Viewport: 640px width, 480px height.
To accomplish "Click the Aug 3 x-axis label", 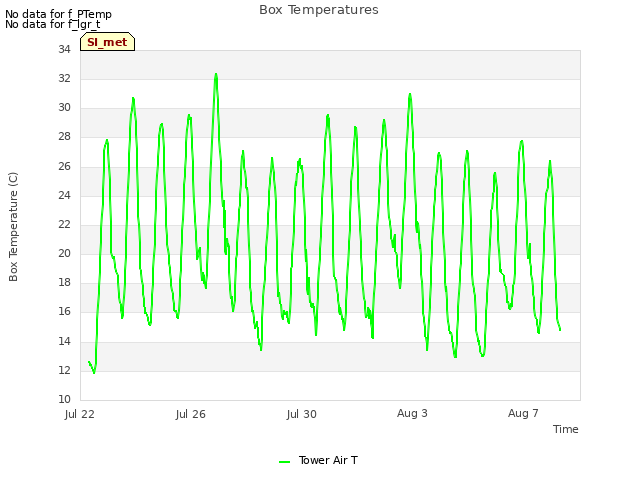I will [412, 413].
